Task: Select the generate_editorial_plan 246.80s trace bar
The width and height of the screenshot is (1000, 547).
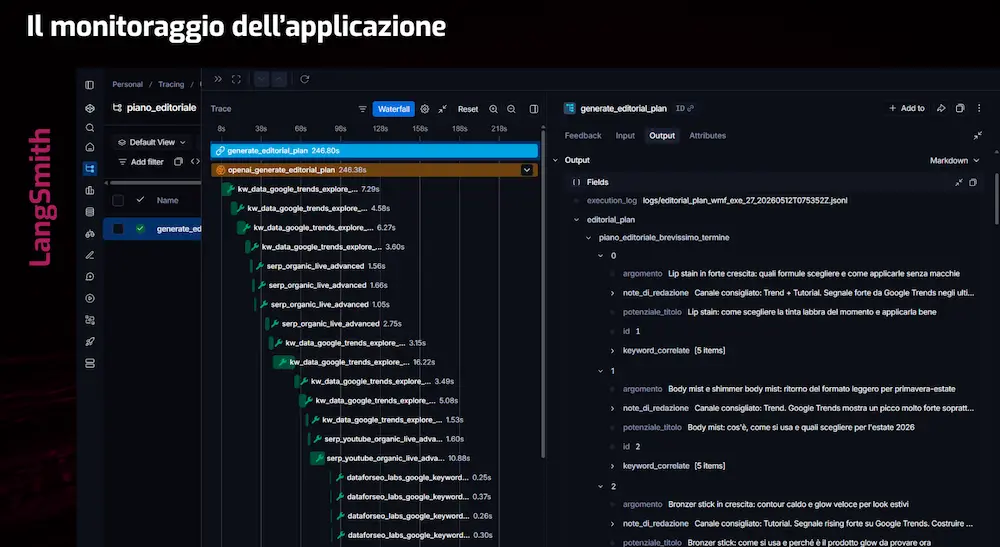Action: coord(374,151)
